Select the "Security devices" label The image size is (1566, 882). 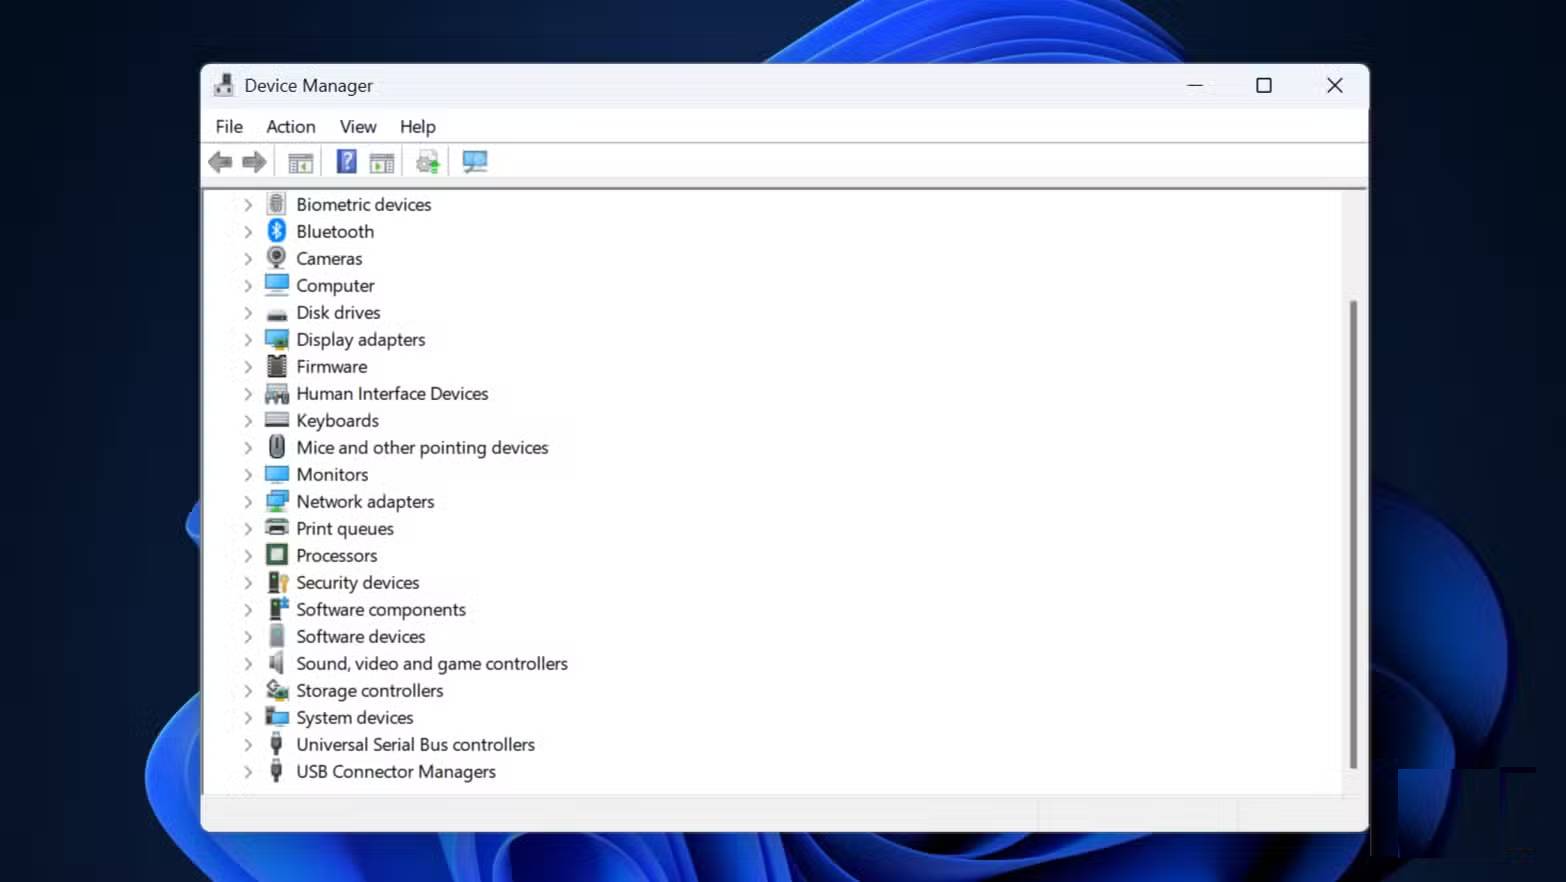(358, 583)
